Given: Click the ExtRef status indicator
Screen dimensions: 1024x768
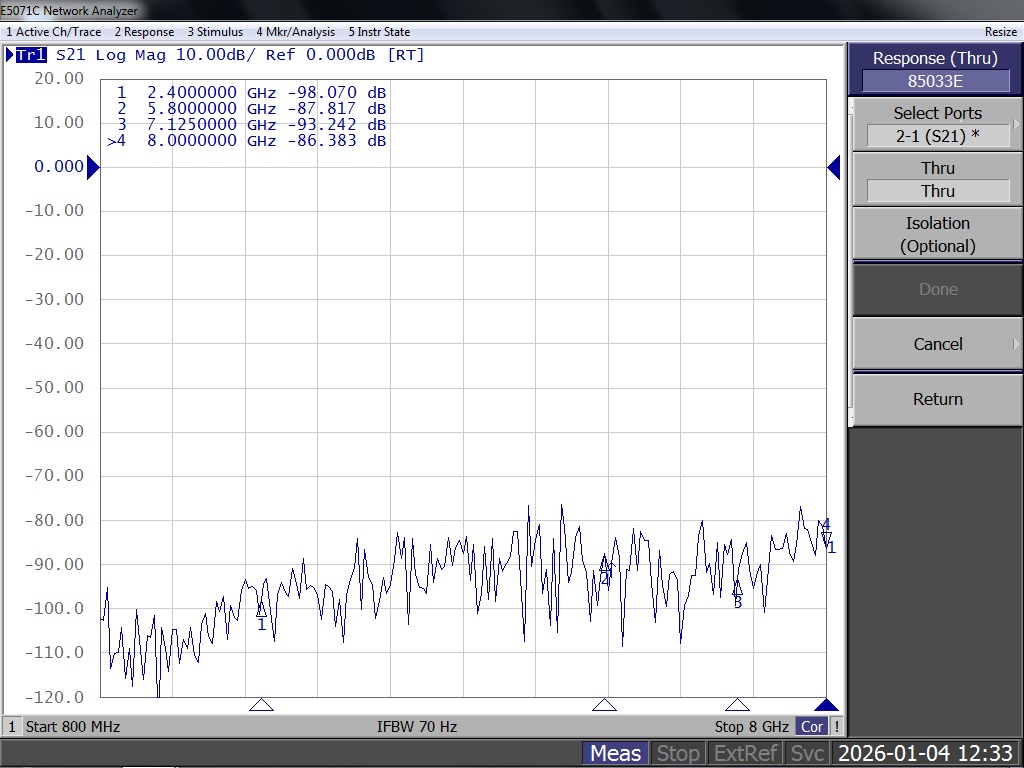Looking at the screenshot, I should [x=745, y=753].
